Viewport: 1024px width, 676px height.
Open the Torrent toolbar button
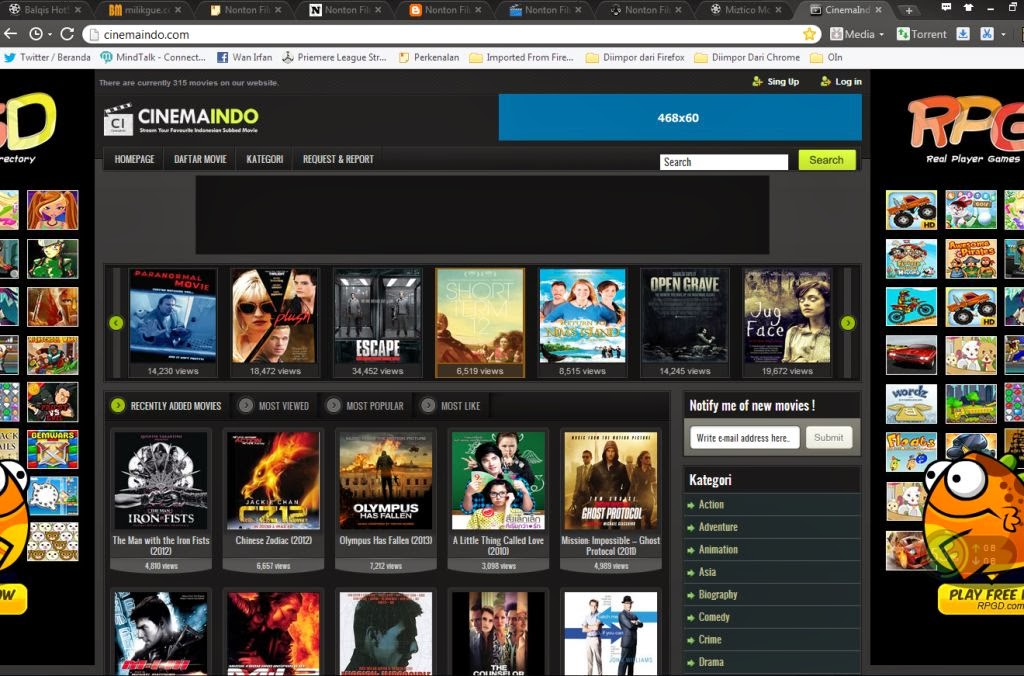click(921, 34)
